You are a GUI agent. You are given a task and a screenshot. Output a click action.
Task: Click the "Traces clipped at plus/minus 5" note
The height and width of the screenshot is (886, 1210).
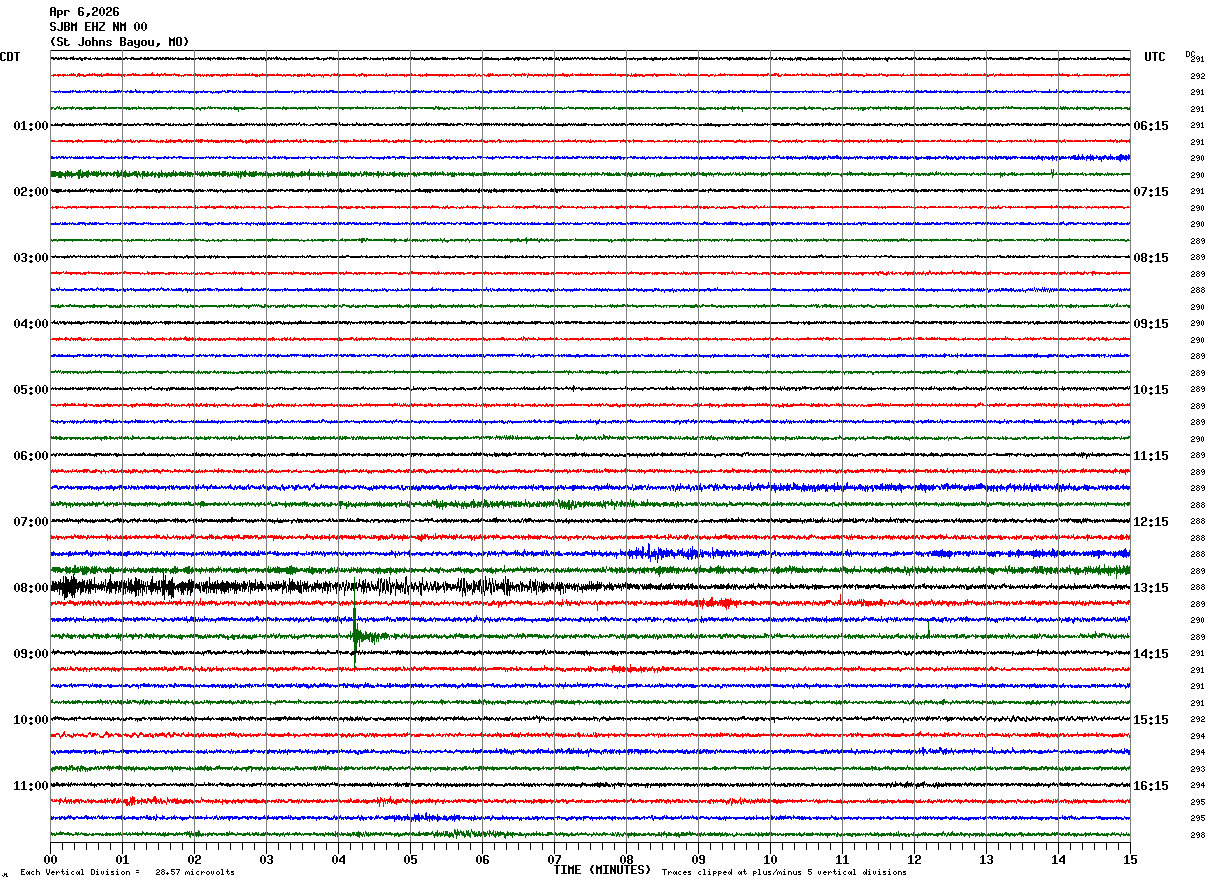point(784,873)
